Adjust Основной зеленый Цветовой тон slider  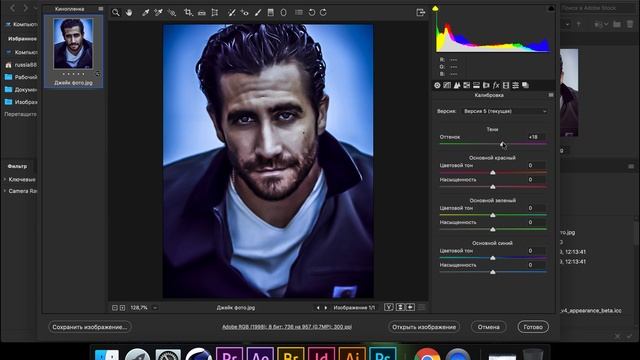(x=493, y=215)
